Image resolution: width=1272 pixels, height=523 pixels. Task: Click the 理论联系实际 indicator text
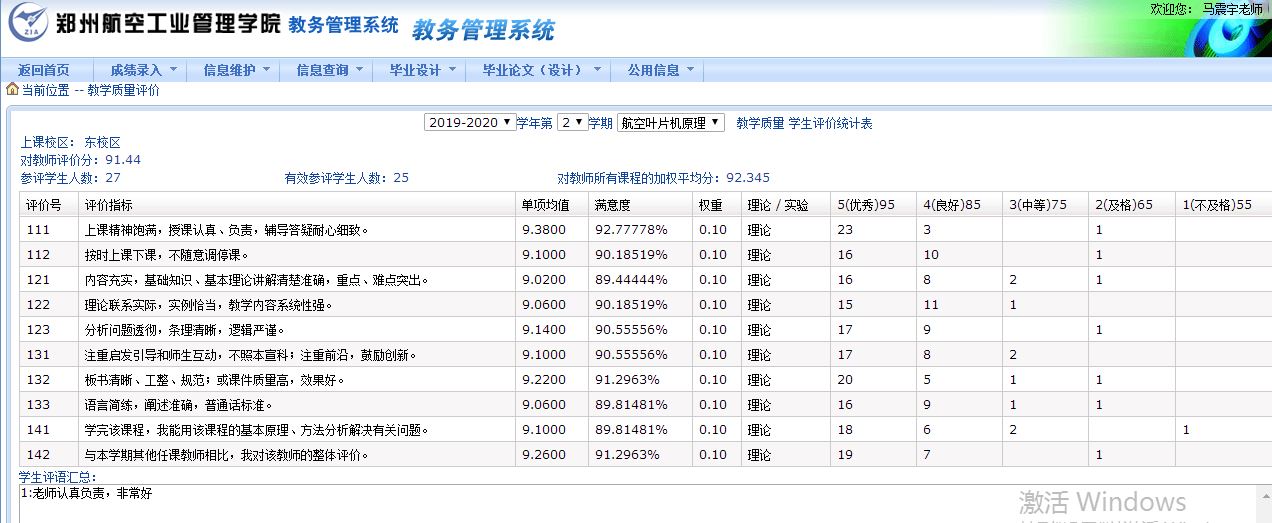209,305
